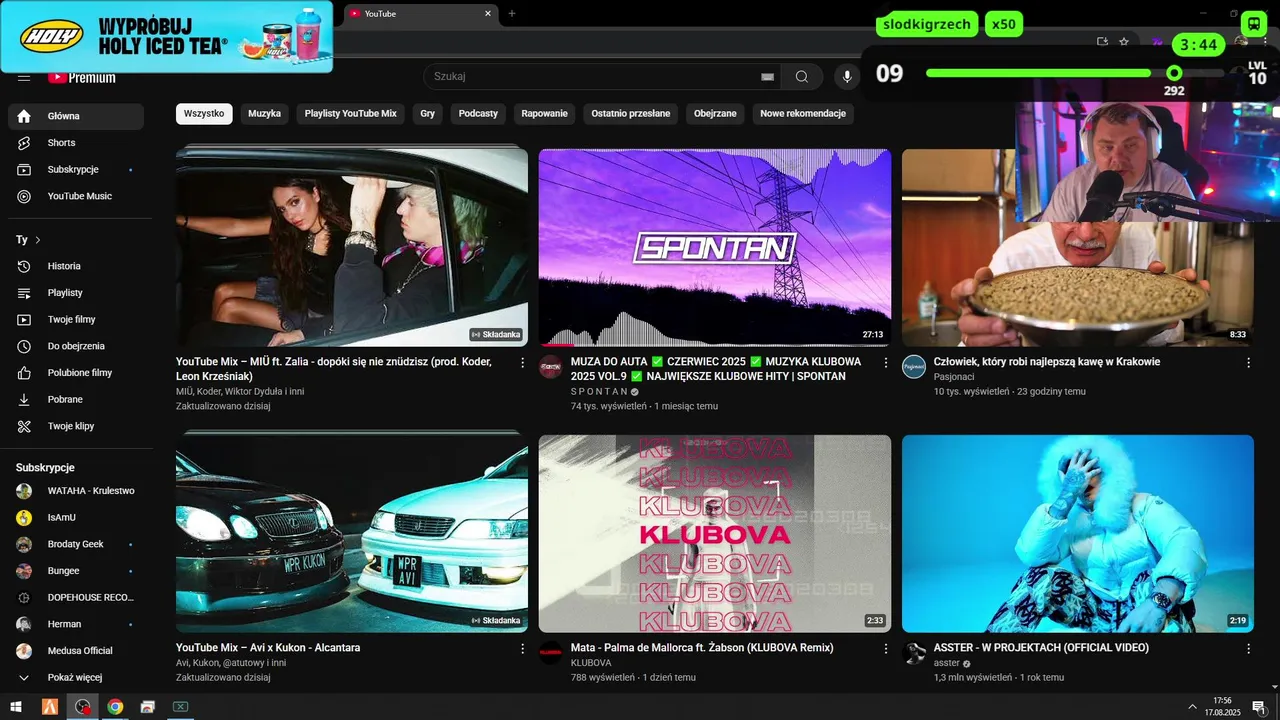Viewport: 1280px width, 720px height.
Task: Play the KLUBOVA remix video thumbnail
Action: 715,533
